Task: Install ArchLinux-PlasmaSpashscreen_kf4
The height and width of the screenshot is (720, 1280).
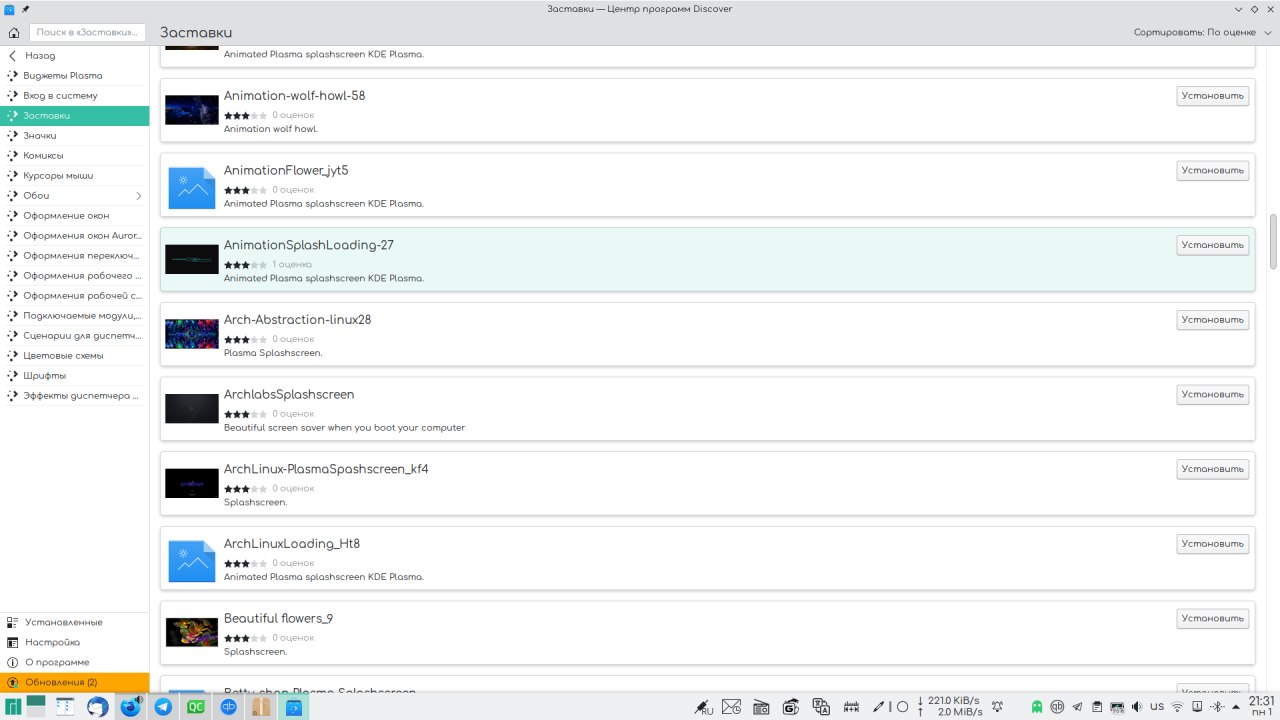Action: 1212,469
